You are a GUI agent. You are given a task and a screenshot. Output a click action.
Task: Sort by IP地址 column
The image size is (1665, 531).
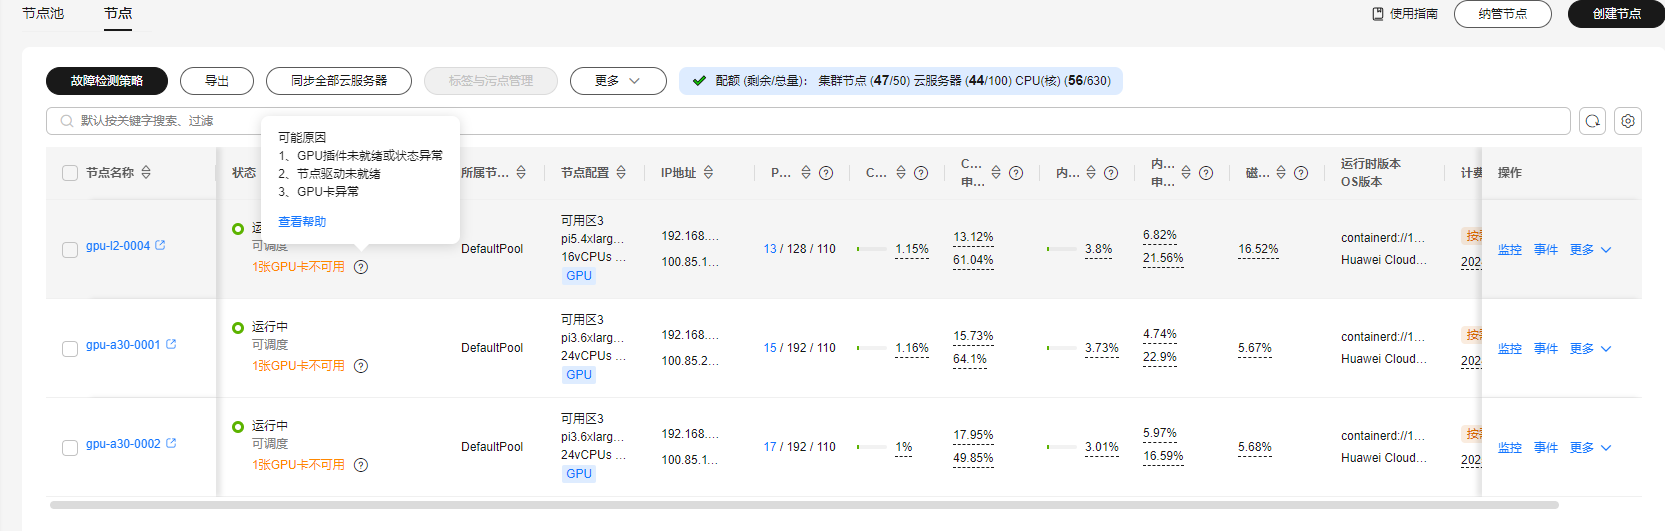point(708,173)
